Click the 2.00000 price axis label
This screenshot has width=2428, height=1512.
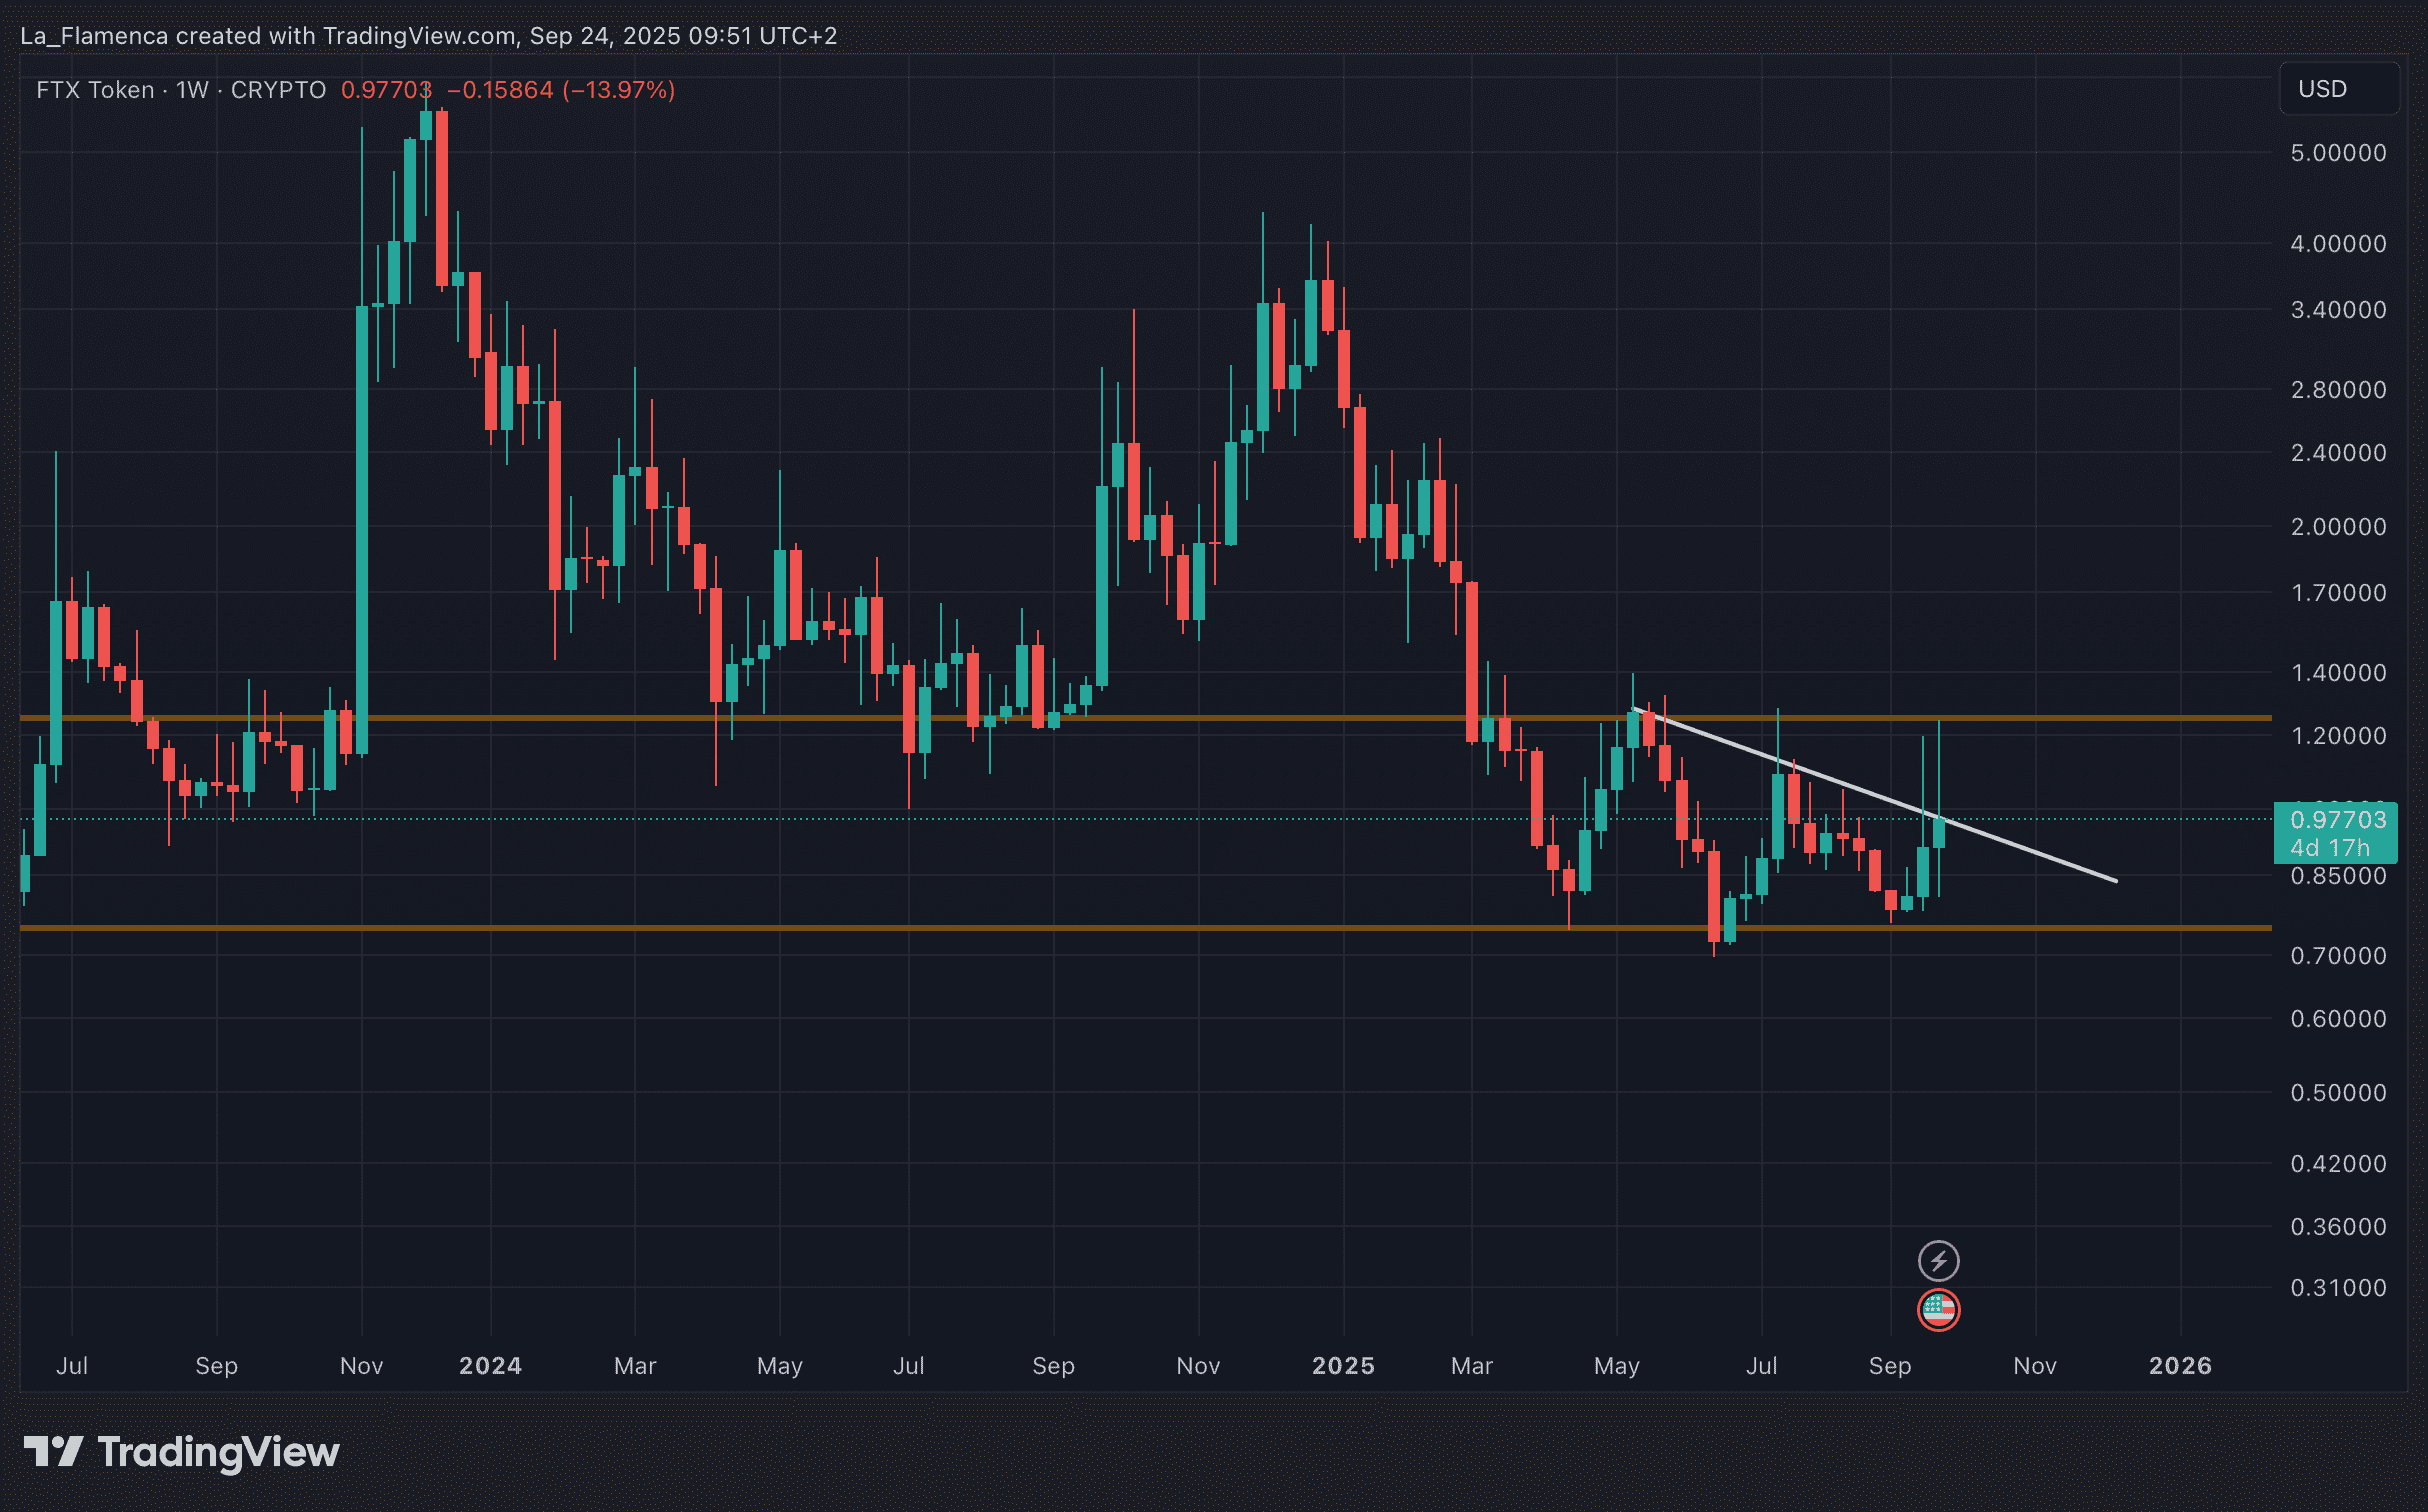2338,527
